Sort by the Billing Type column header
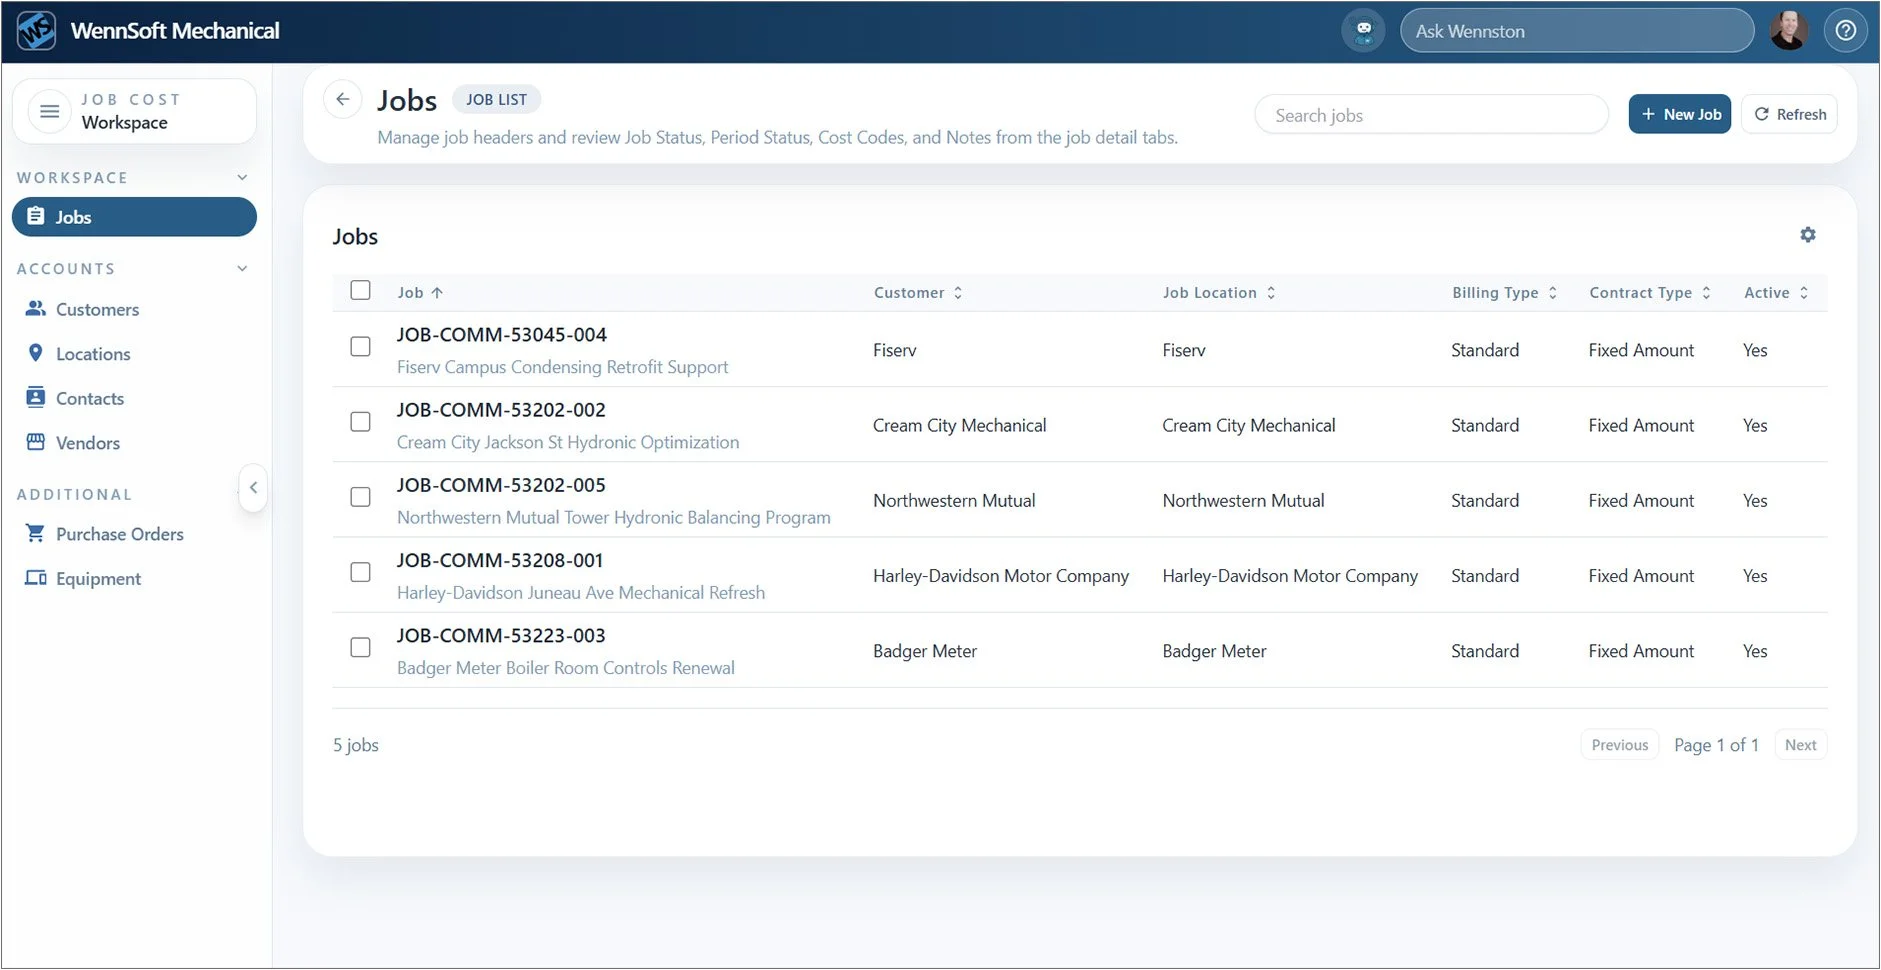1881x970 pixels. pos(1505,293)
